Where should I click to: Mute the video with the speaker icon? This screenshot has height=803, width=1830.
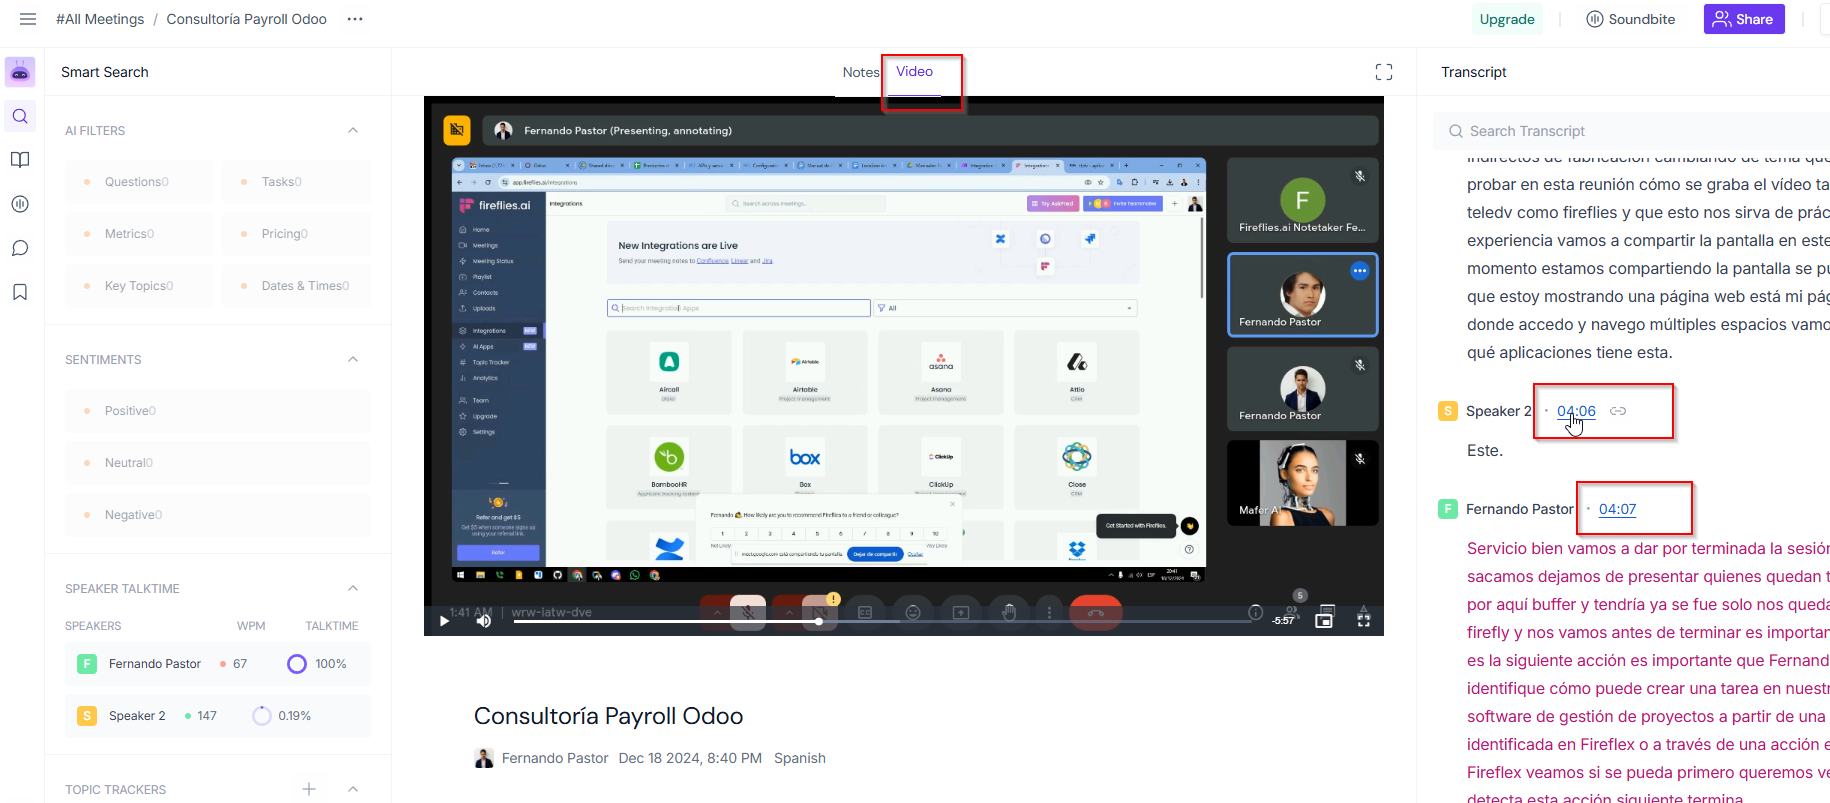pyautogui.click(x=484, y=621)
